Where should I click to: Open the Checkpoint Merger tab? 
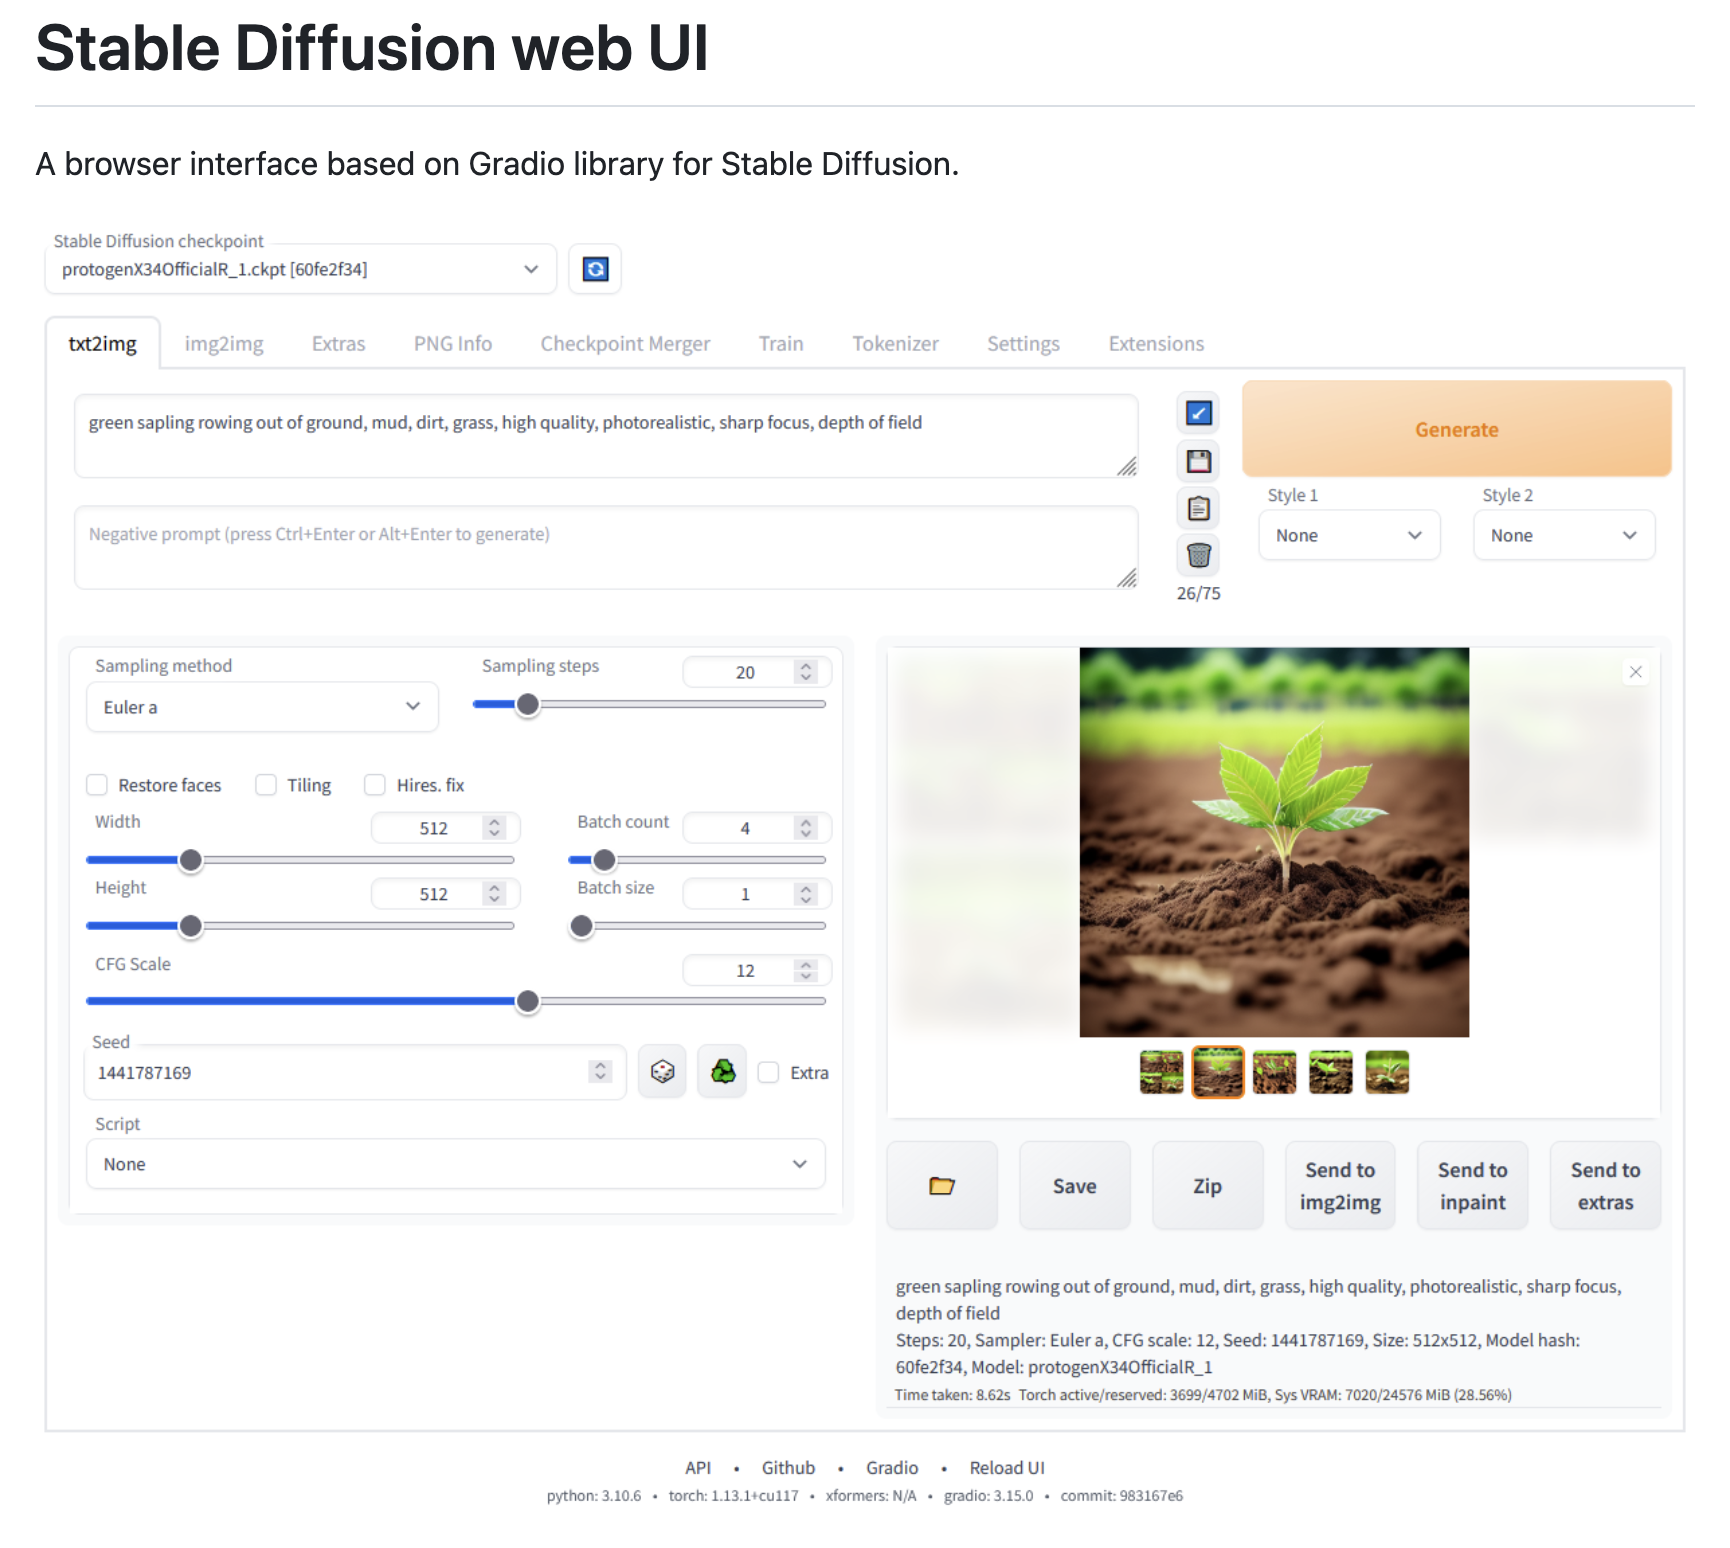pos(625,343)
